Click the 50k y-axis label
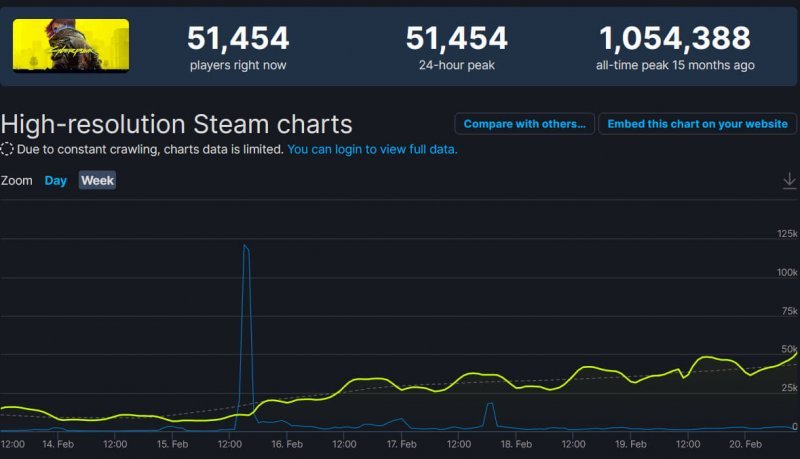Screen dimensions: 800x459 click(x=789, y=349)
